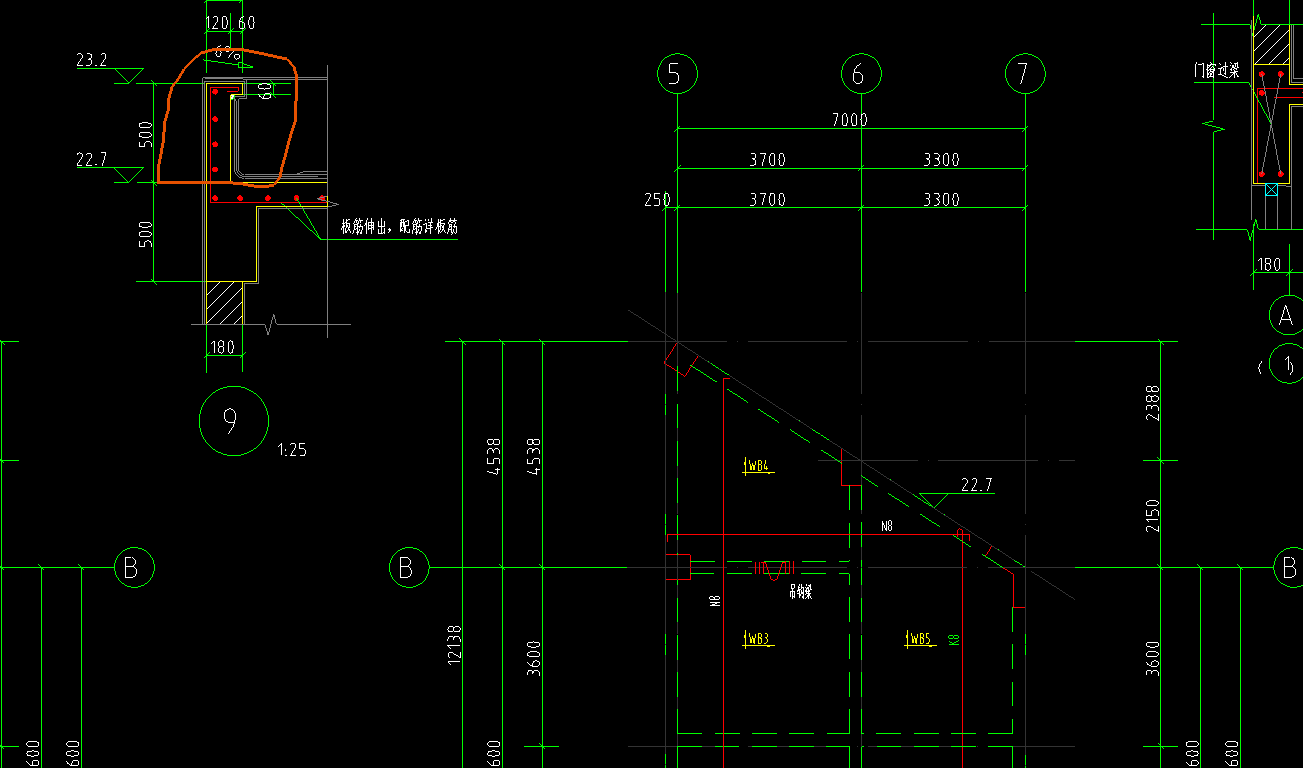The height and width of the screenshot is (768, 1303).
Task: Select the 门窗过梁 title text
Action: tap(1215, 70)
